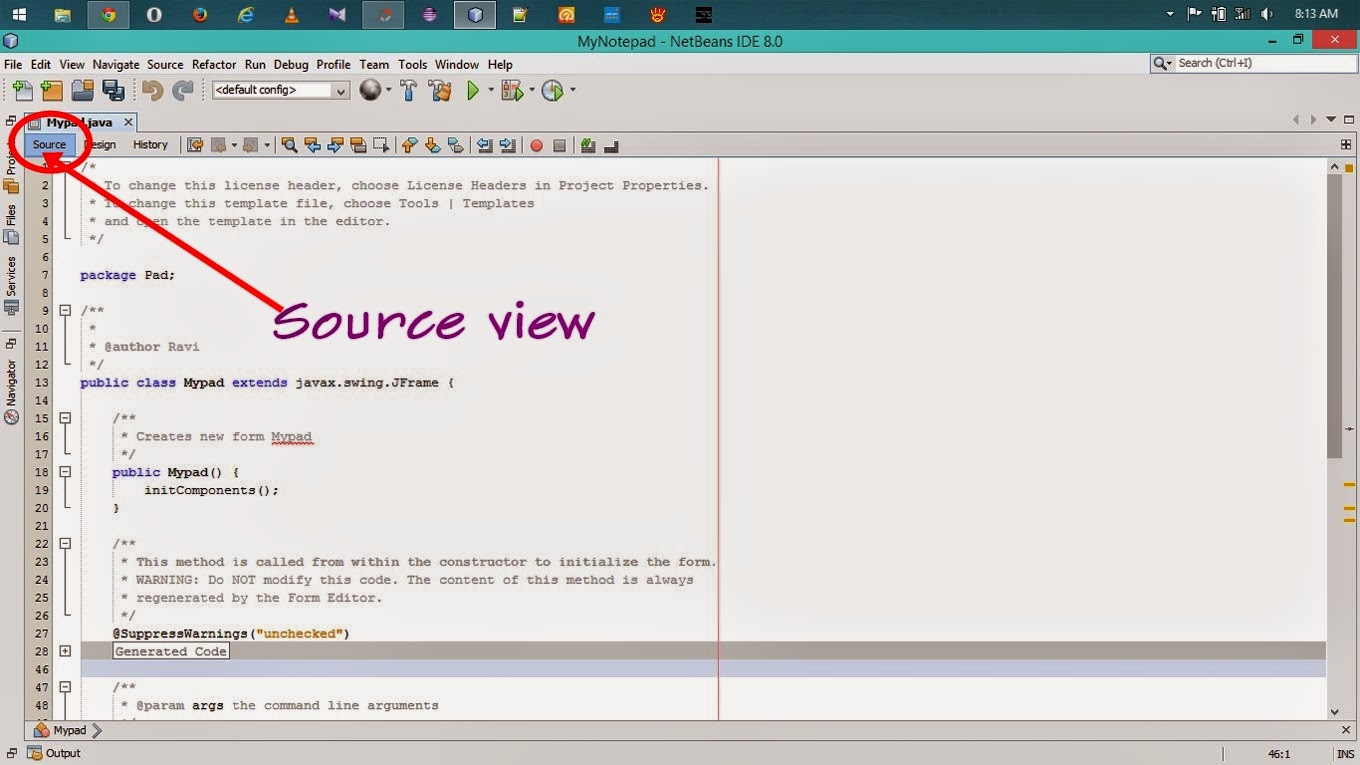Click the Find Selection magnifier icon
The image size is (1360, 765).
point(289,145)
